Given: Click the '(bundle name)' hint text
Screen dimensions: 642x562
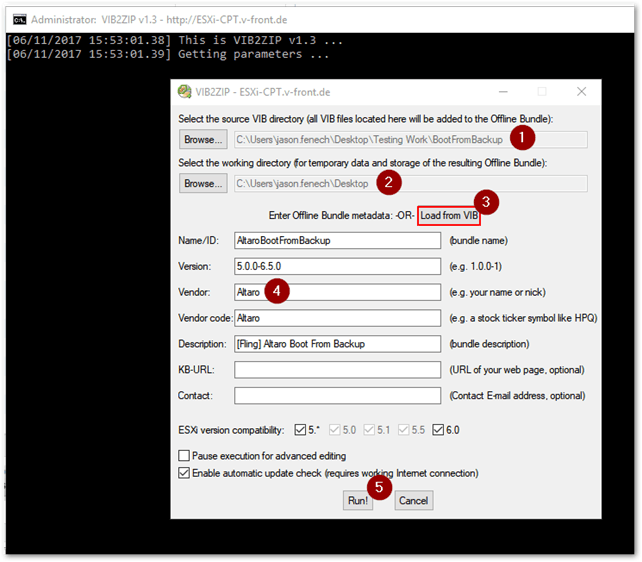Looking at the screenshot, I should point(479,241).
